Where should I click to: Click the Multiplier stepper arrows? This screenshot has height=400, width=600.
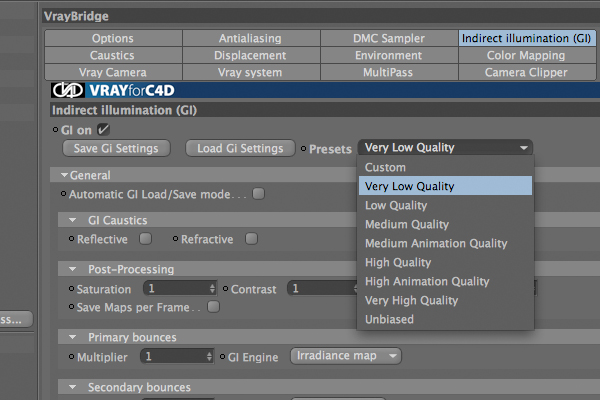209,357
